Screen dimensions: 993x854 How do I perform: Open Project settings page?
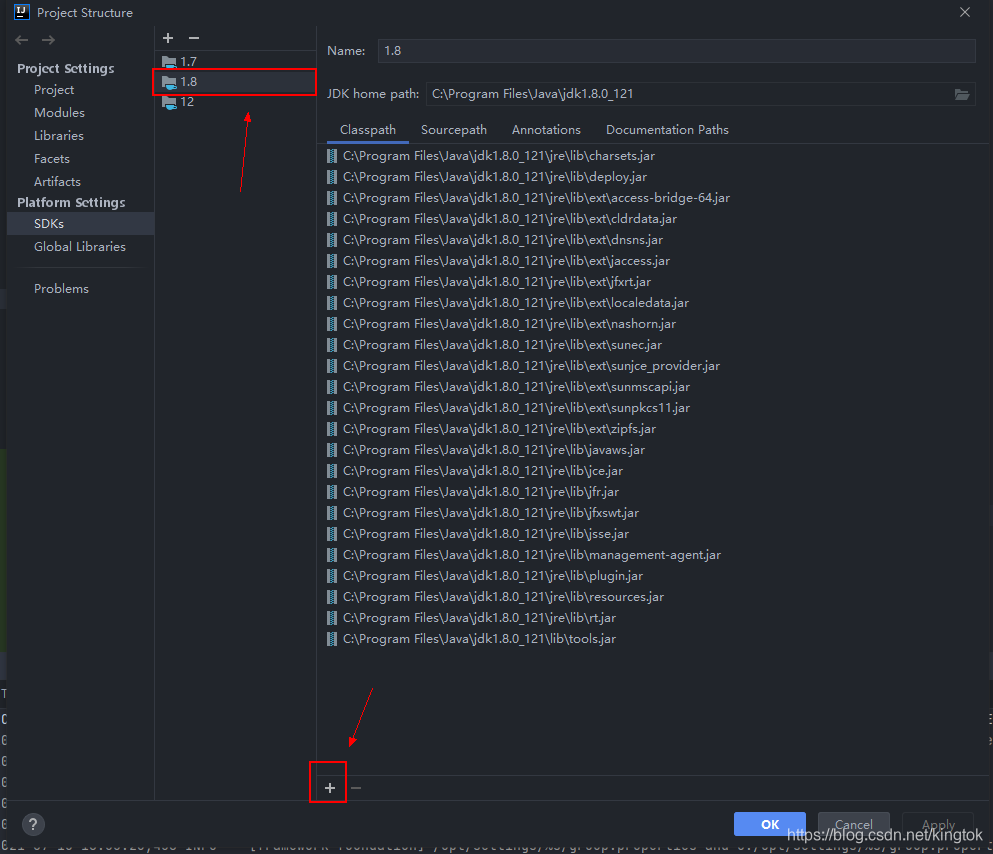[x=54, y=90]
